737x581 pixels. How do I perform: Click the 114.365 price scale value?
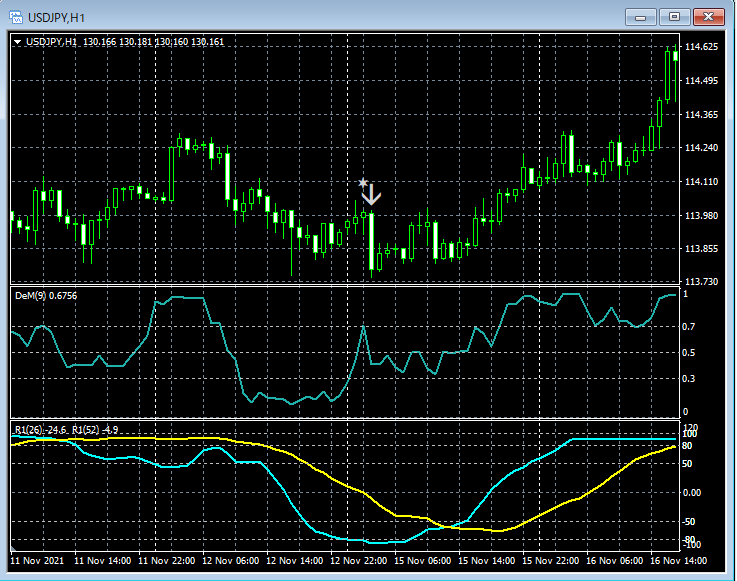pos(702,115)
